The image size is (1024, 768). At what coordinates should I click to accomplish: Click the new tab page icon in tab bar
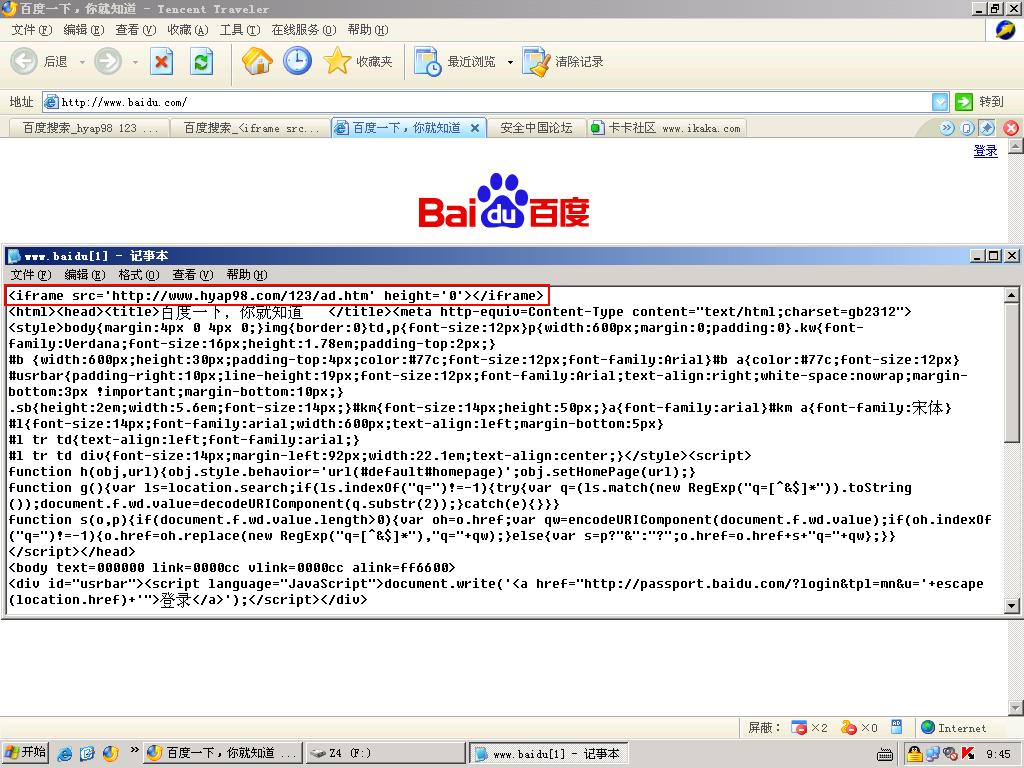coord(967,128)
